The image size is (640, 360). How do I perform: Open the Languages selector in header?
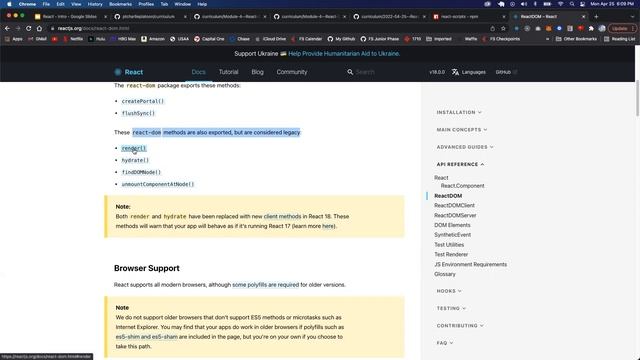tap(469, 72)
